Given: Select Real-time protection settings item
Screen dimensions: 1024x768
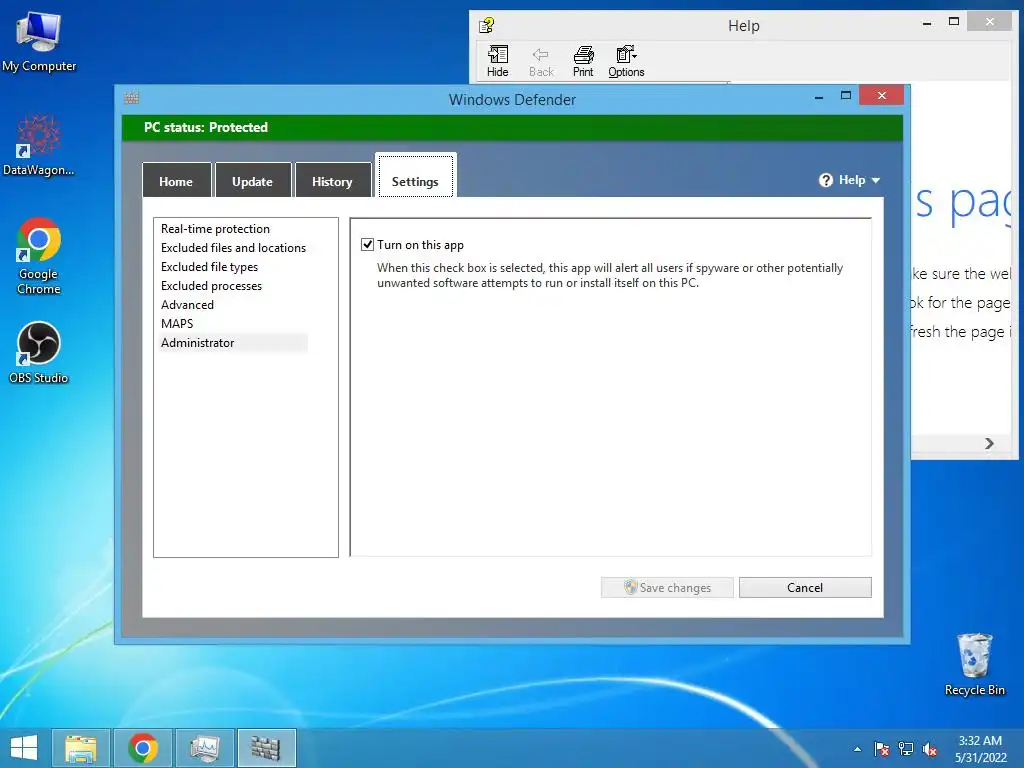Looking at the screenshot, I should [x=216, y=229].
